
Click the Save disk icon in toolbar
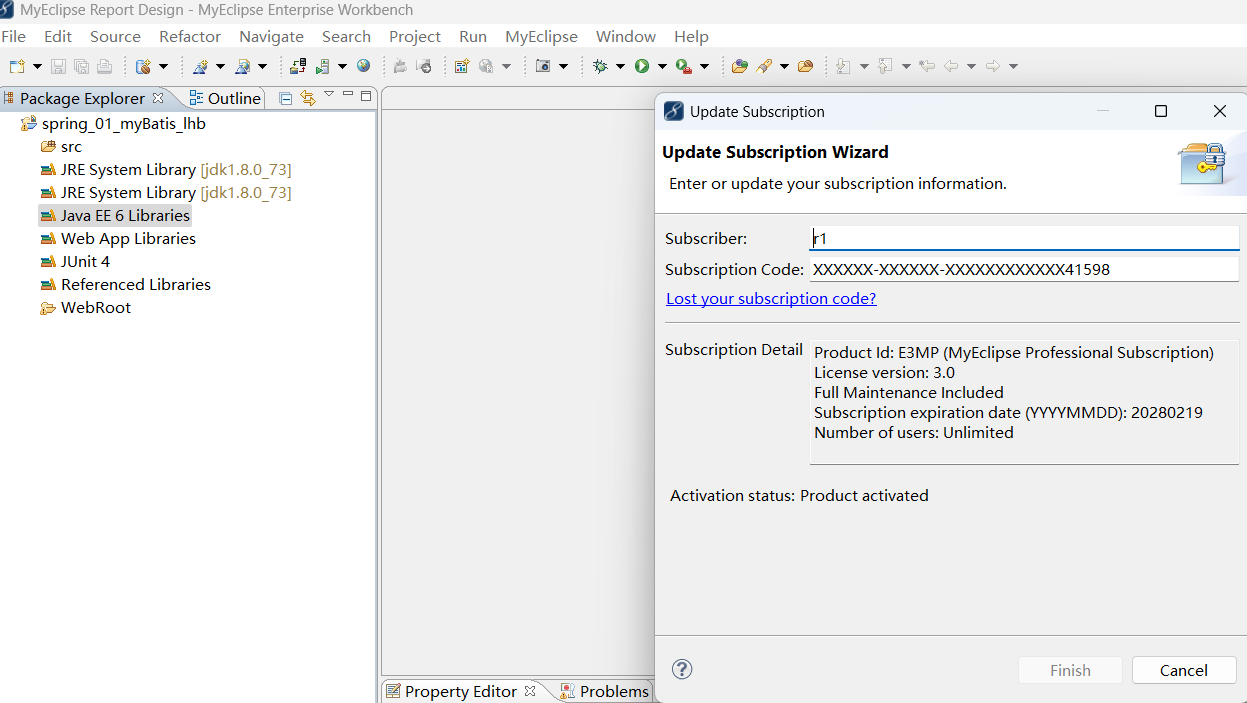58,66
